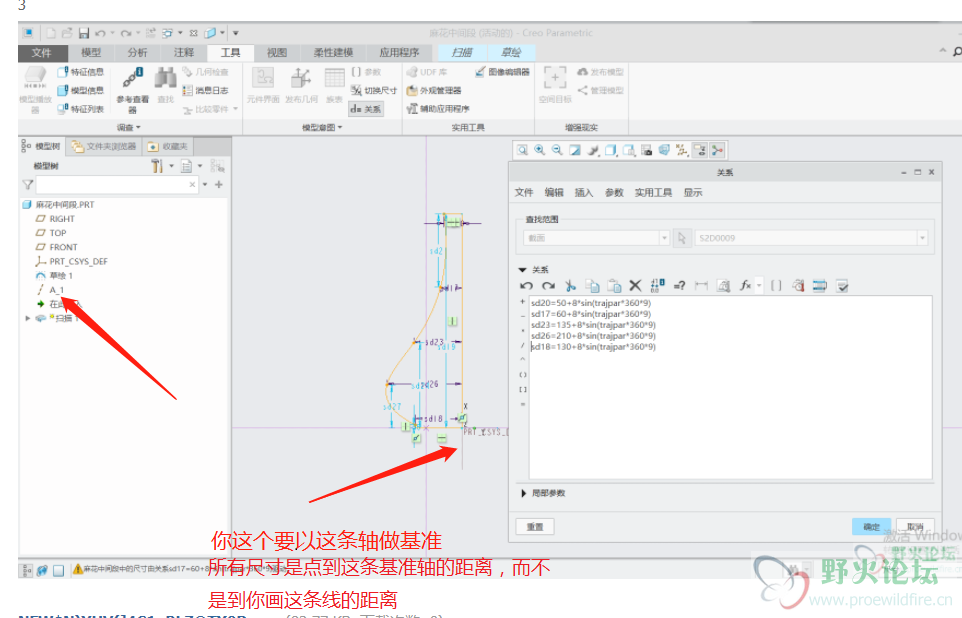This screenshot has width=962, height=618.
Task: Toggle the selection arrow button beside 截面 field
Action: [682, 238]
